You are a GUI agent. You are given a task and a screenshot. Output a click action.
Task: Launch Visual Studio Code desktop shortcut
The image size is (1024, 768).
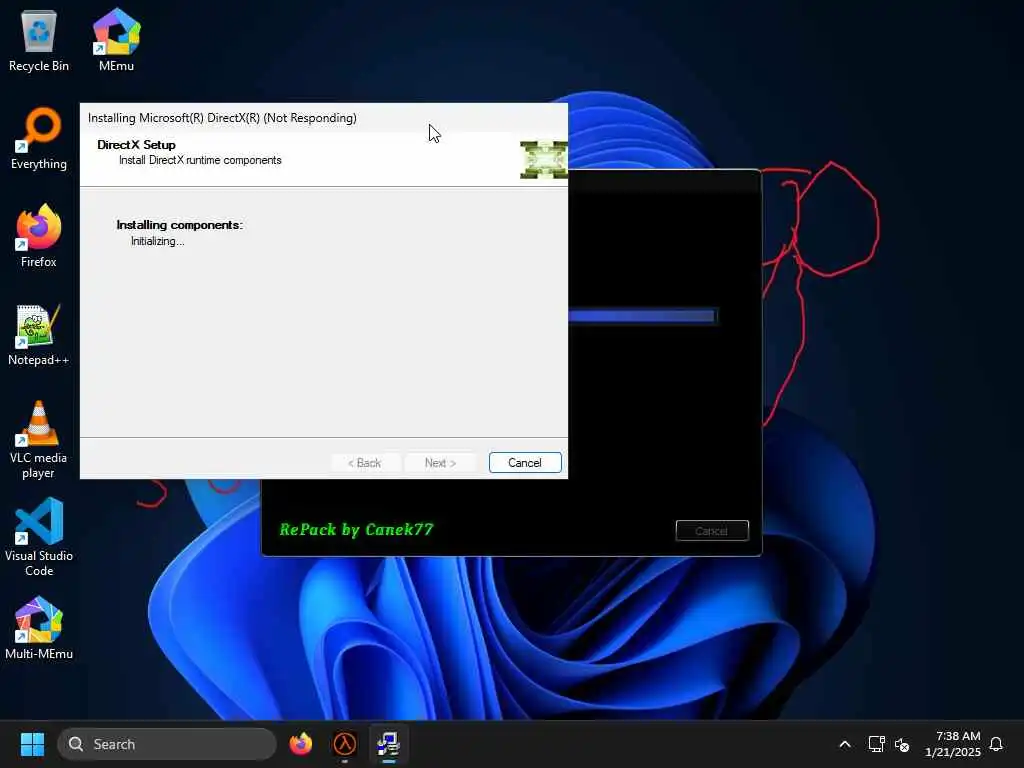[39, 537]
